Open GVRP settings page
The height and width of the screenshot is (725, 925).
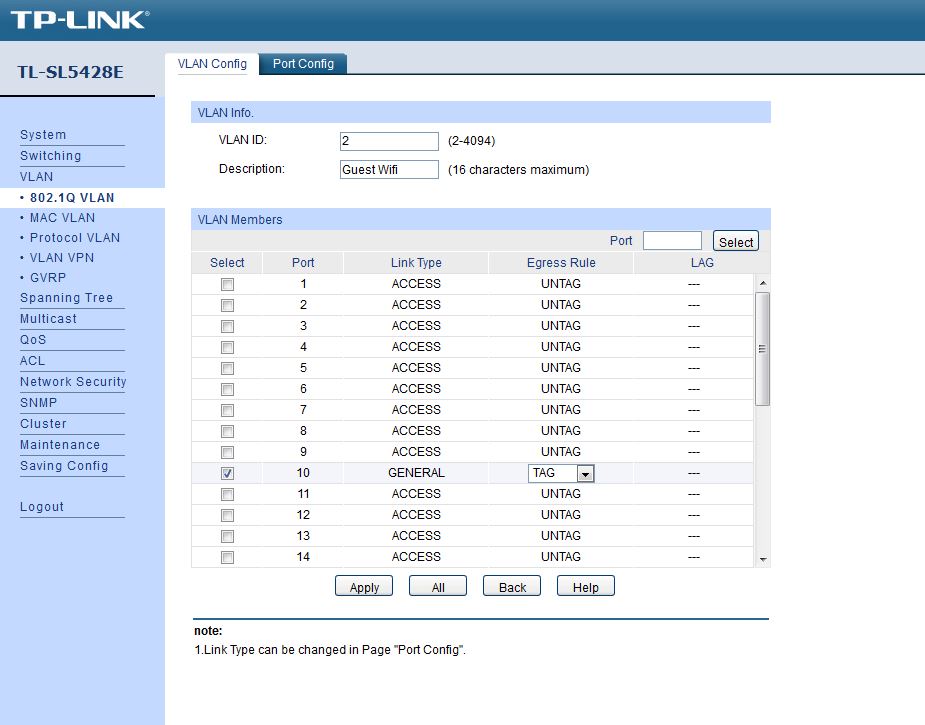(48, 278)
